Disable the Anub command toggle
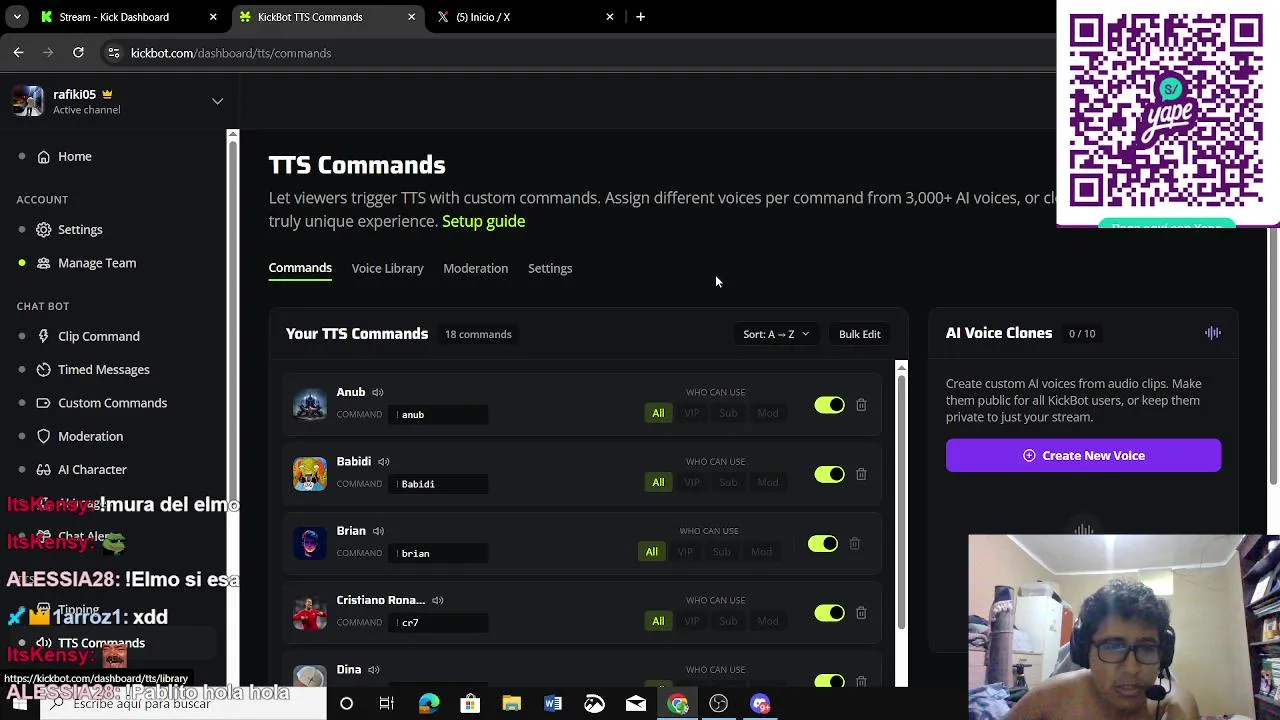This screenshot has width=1280, height=720. [829, 405]
